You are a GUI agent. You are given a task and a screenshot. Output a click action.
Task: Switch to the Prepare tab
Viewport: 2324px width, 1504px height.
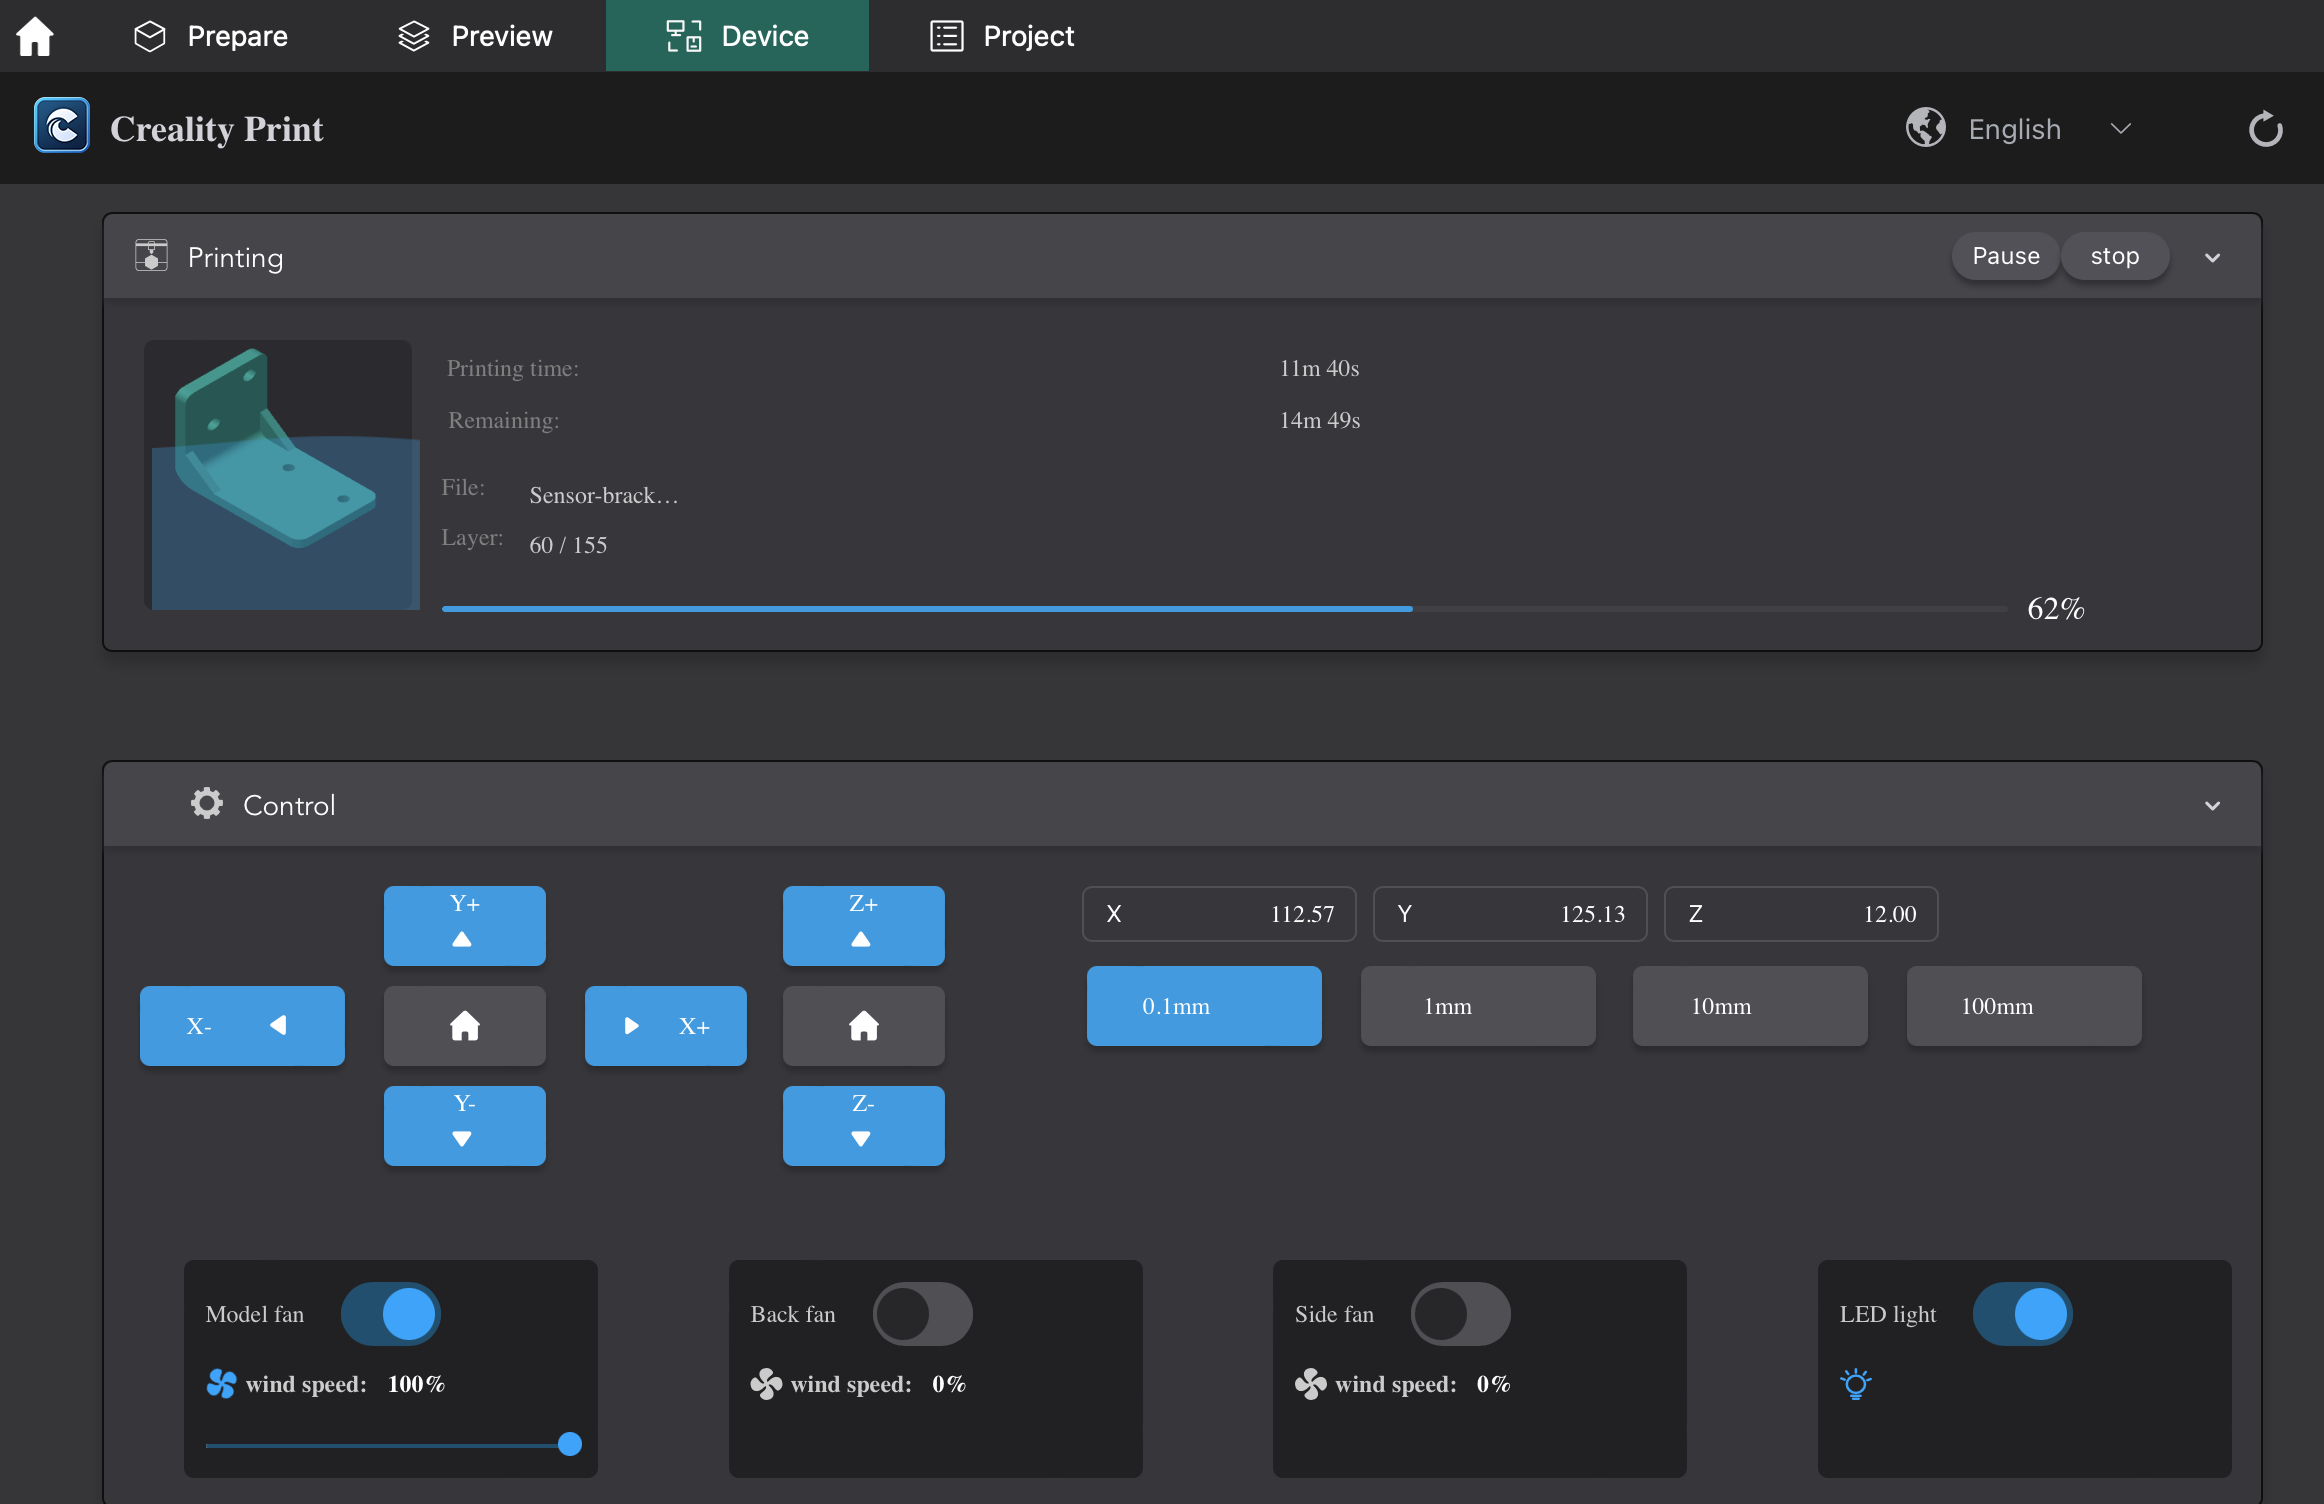point(211,36)
